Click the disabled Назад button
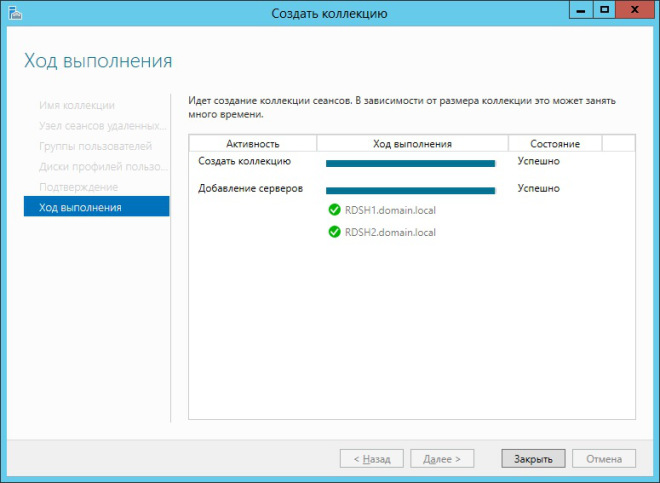Image resolution: width=660 pixels, height=483 pixels. (371, 459)
